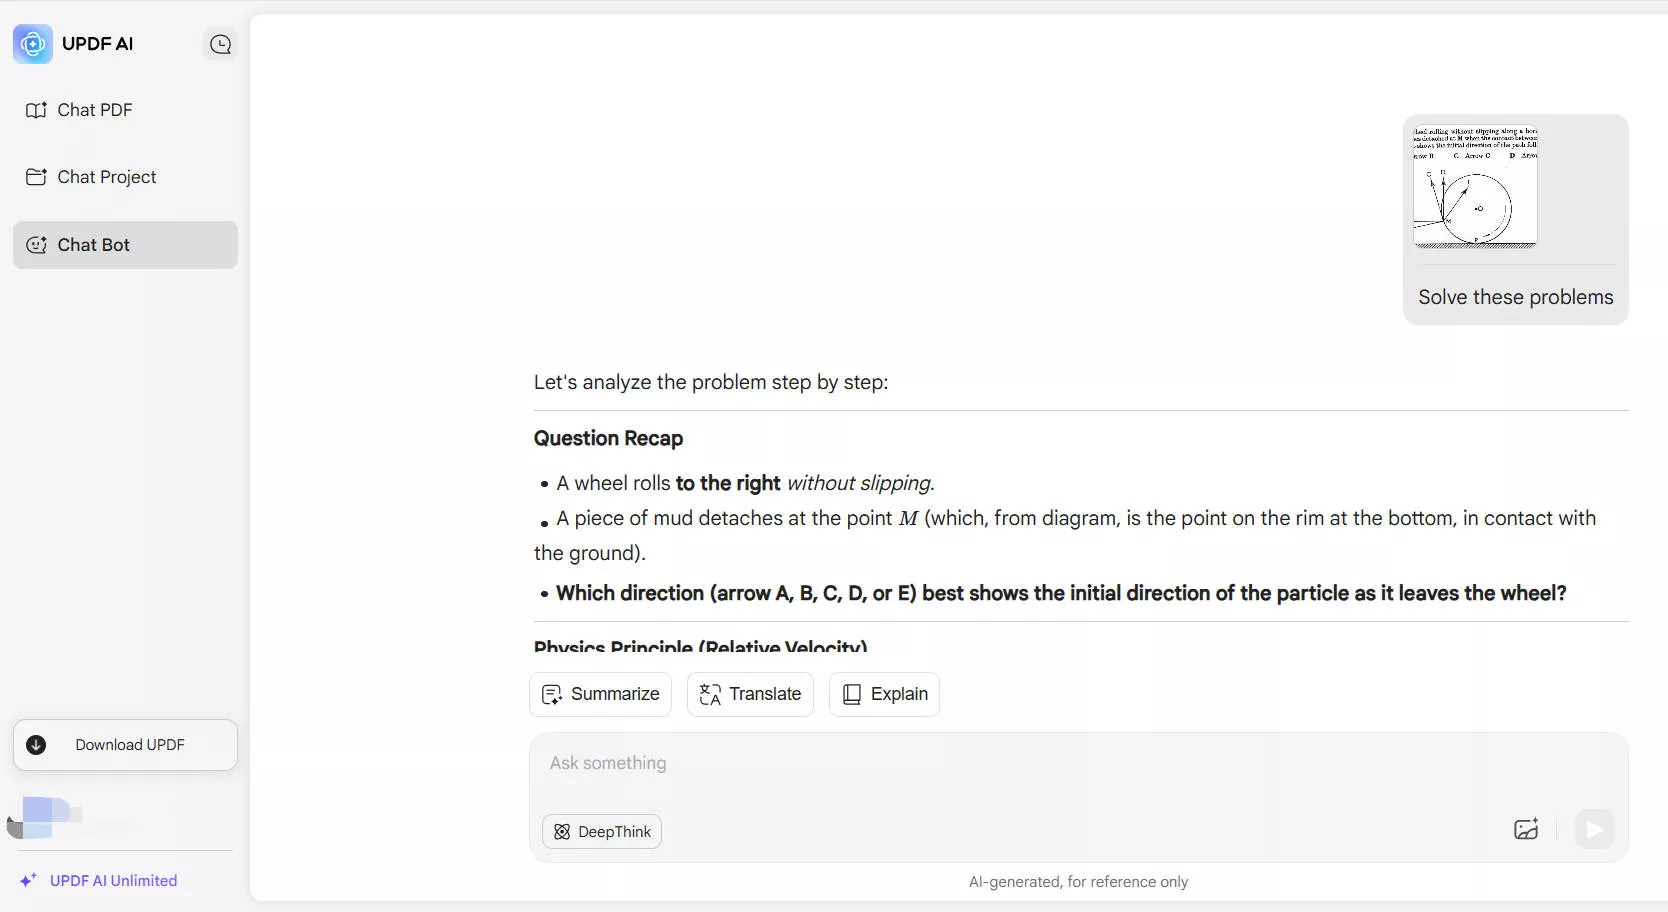Click the Chat Bot robot icon
The image size is (1668, 912).
(x=36, y=245)
